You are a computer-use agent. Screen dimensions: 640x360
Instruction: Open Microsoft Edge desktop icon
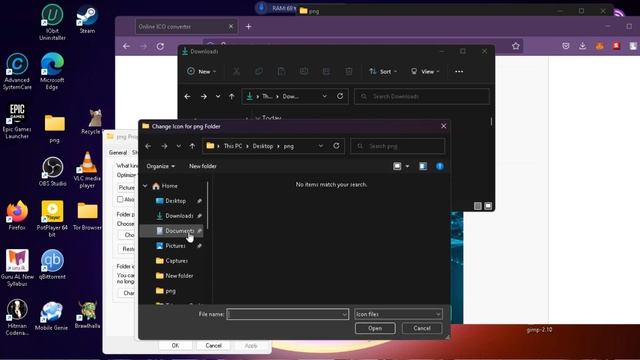52,71
